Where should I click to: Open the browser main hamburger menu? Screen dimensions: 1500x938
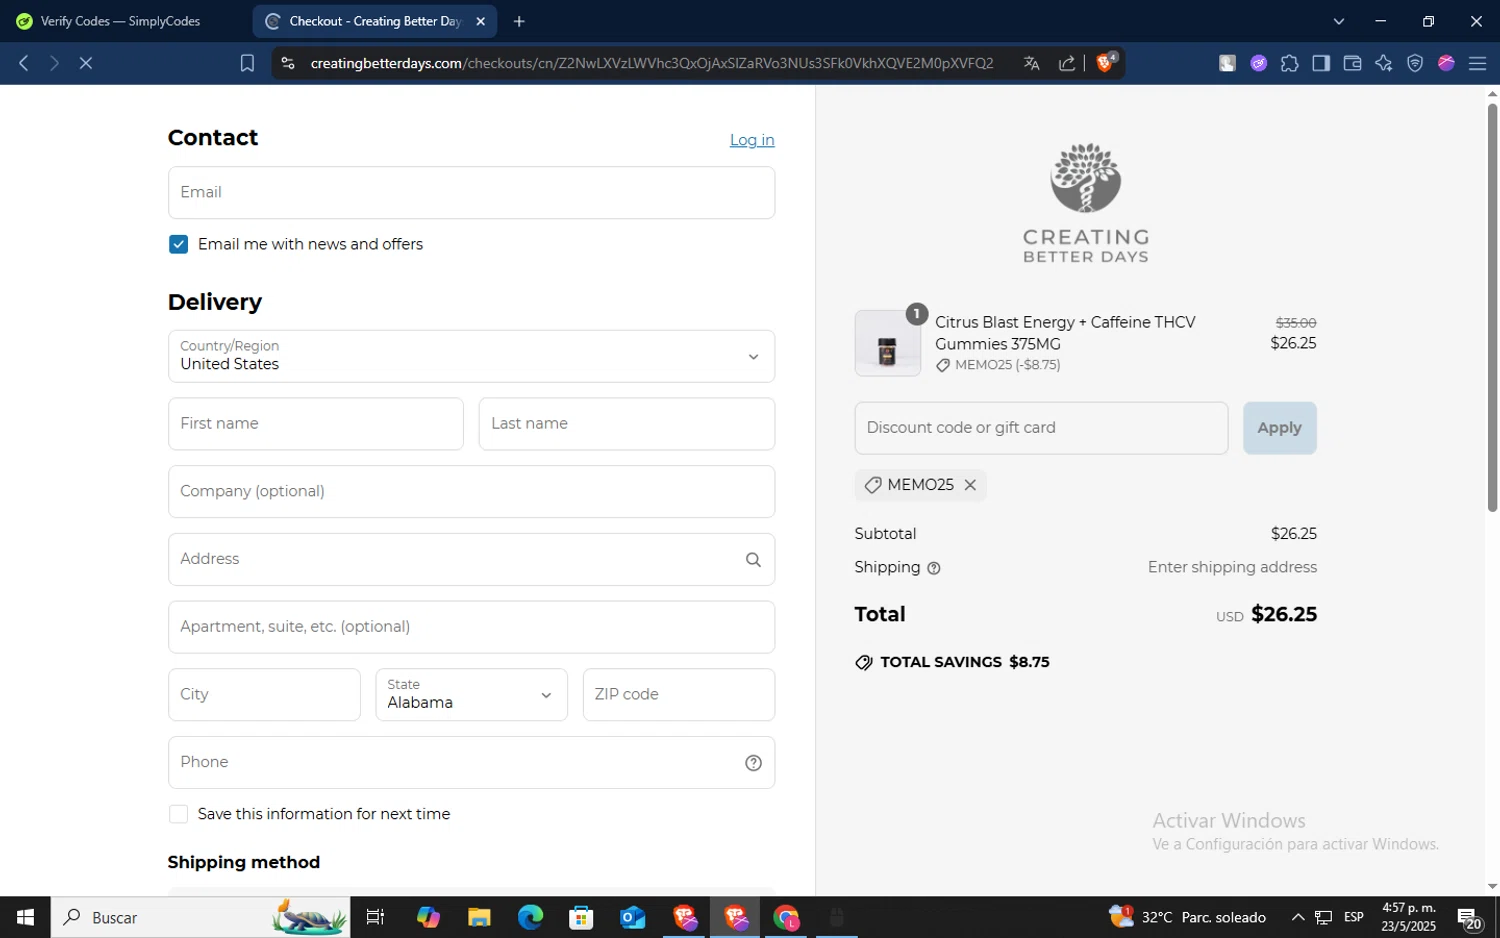1477,63
